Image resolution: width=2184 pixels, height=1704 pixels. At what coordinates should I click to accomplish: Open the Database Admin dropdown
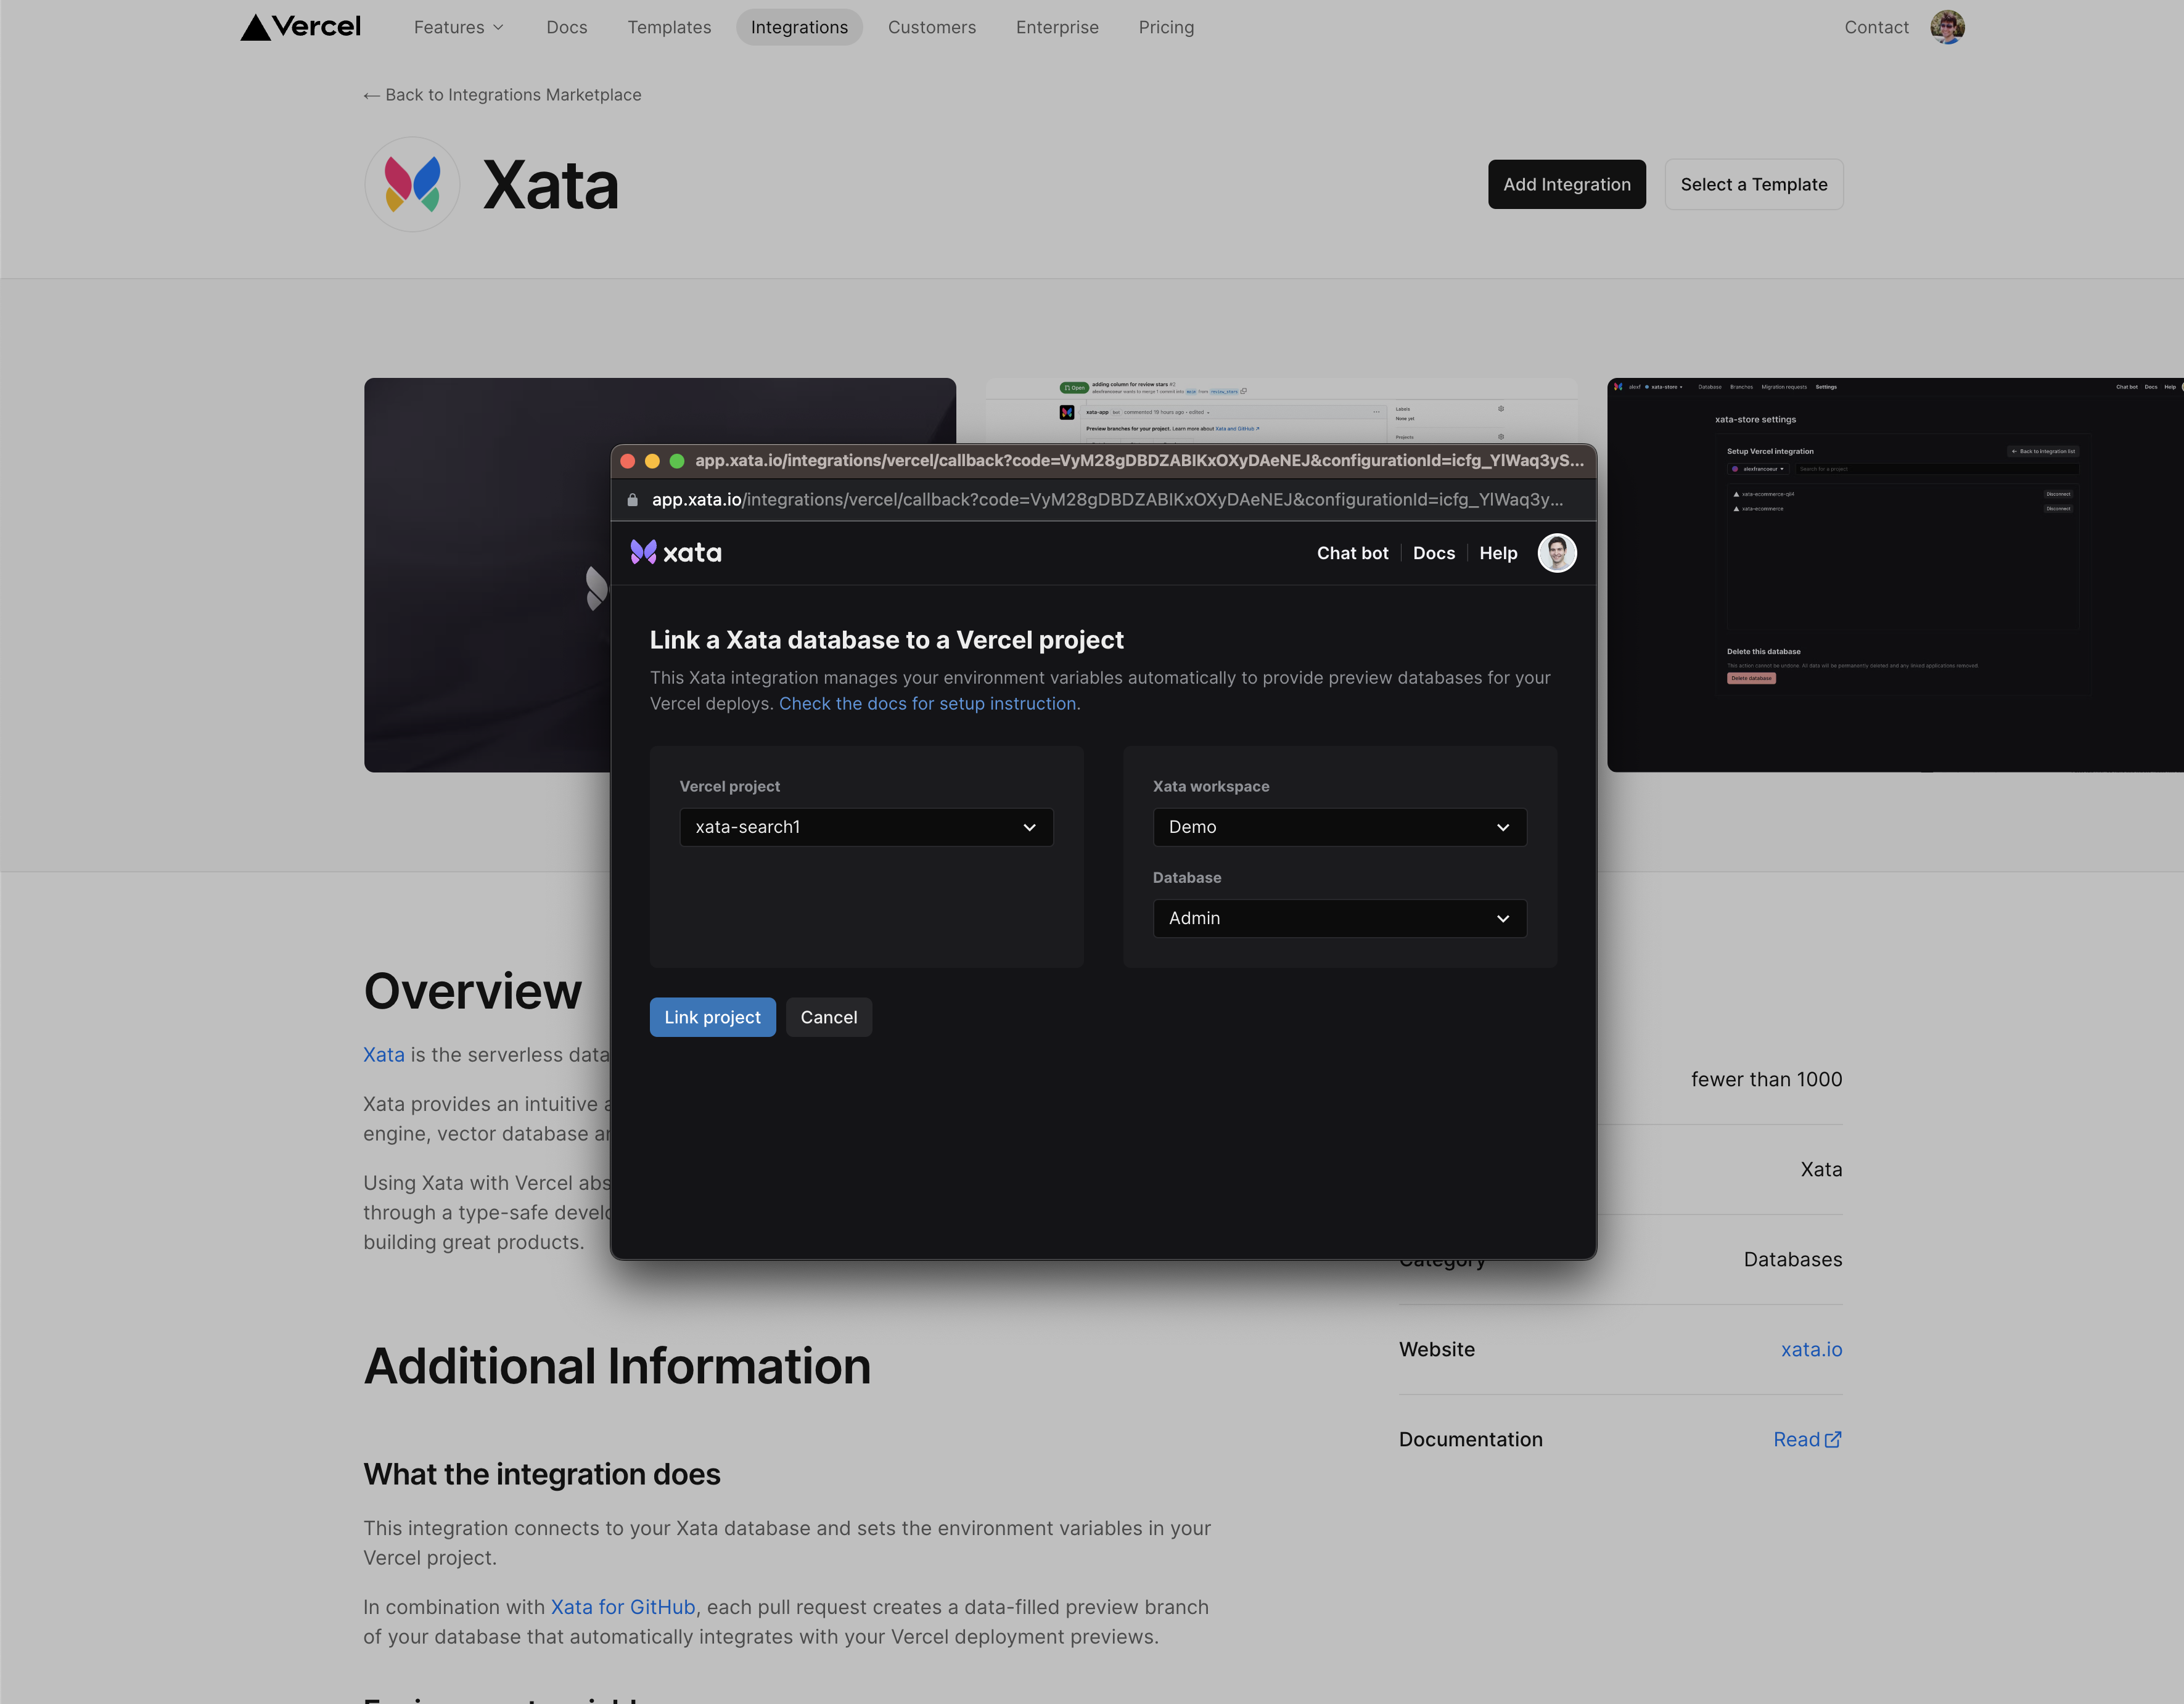point(1339,918)
